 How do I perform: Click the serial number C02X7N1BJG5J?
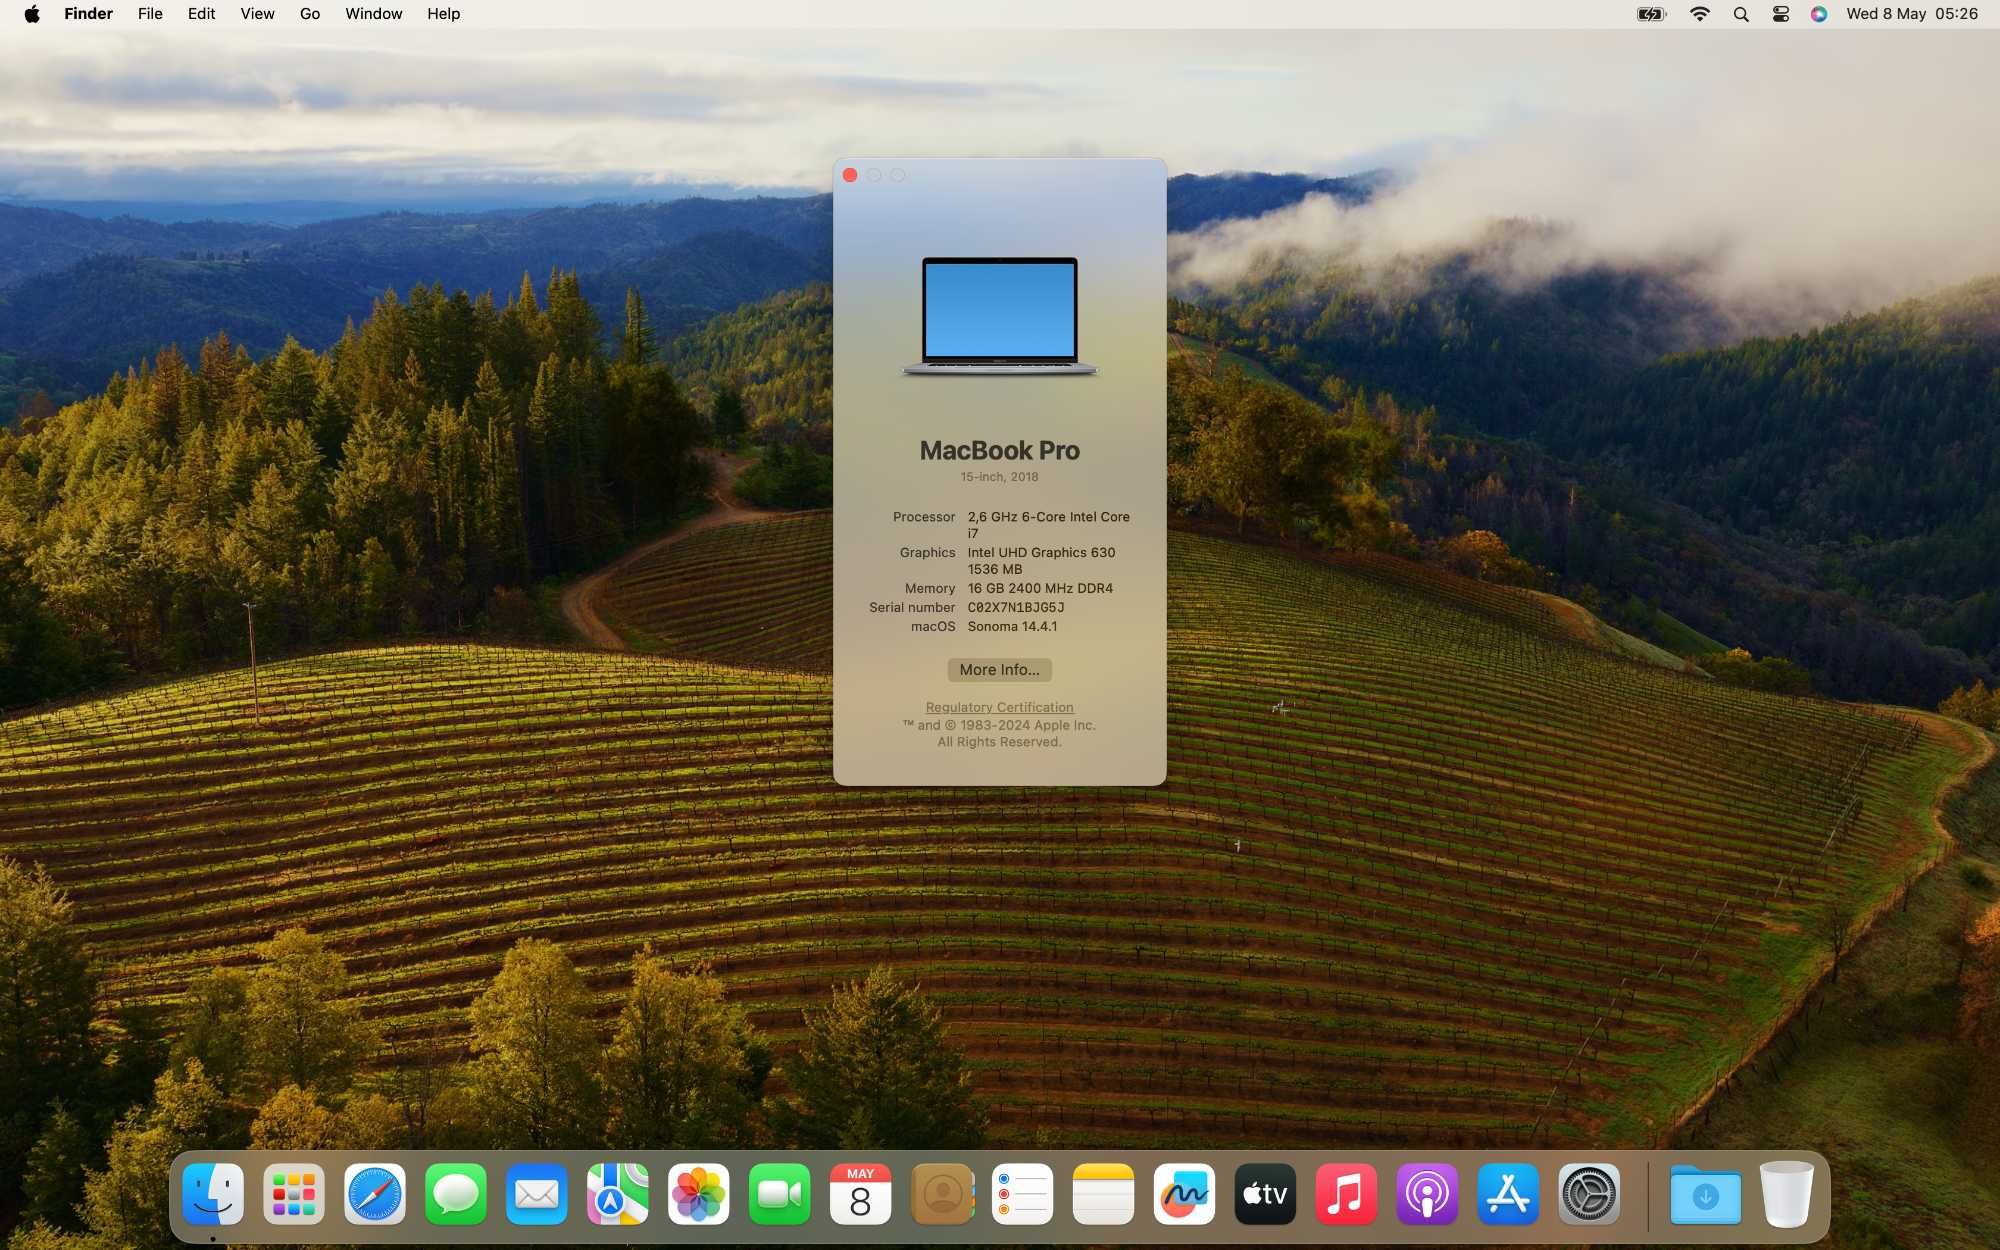point(1015,607)
